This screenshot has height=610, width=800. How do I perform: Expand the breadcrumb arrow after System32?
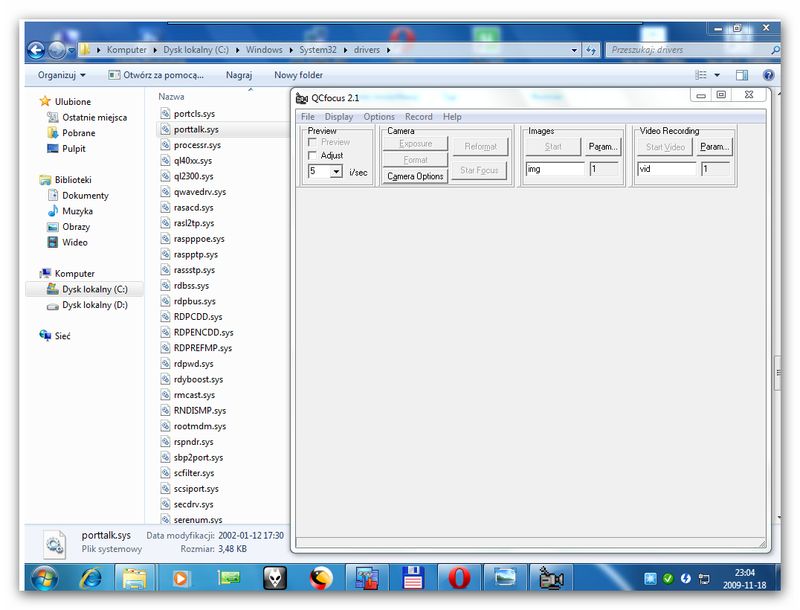tap(345, 50)
